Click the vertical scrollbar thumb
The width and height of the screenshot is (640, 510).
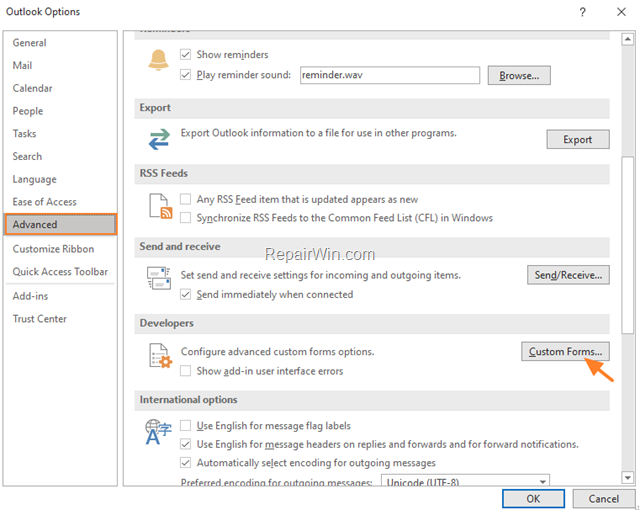tap(627, 245)
